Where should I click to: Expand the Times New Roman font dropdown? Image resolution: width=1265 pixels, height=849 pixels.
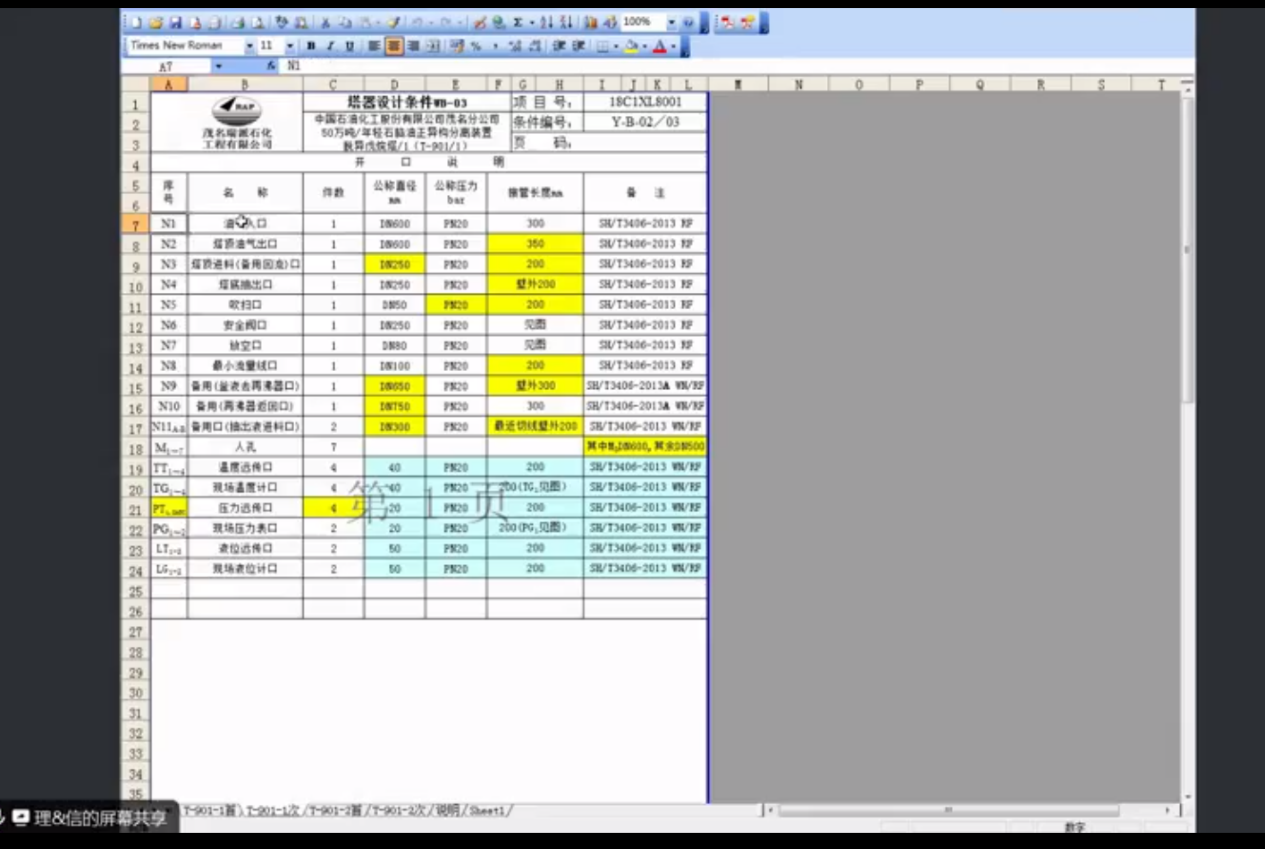249,46
